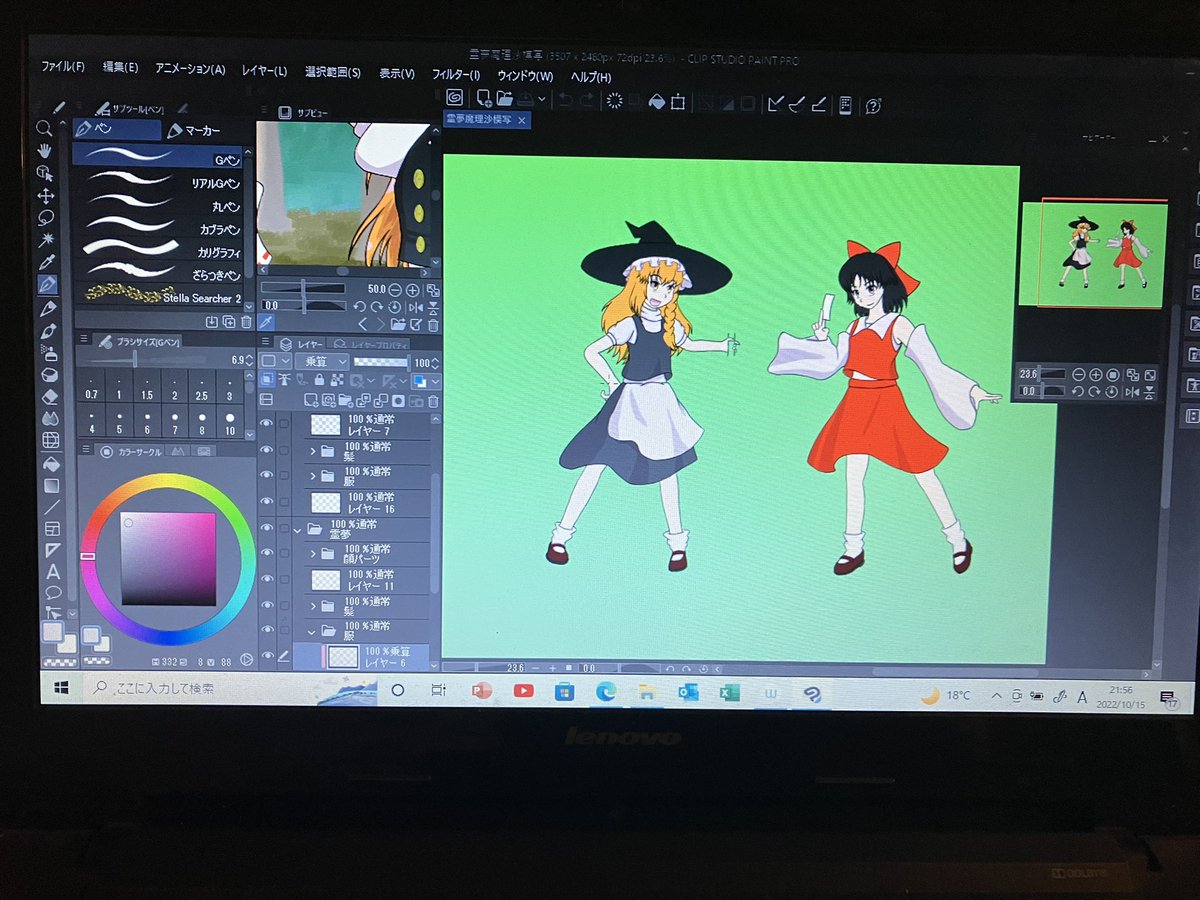The width and height of the screenshot is (1200, 900).
Task: Open アニメーション(A) menu
Action: (190, 69)
